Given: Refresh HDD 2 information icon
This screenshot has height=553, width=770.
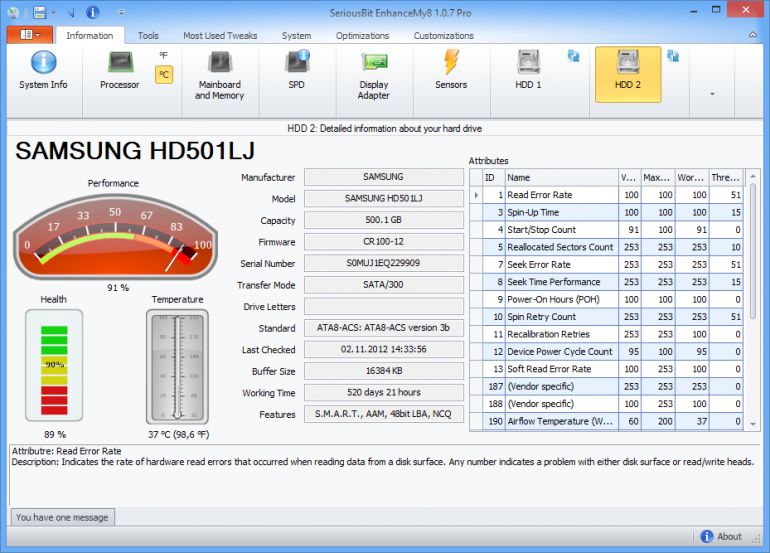Looking at the screenshot, I should [x=673, y=55].
